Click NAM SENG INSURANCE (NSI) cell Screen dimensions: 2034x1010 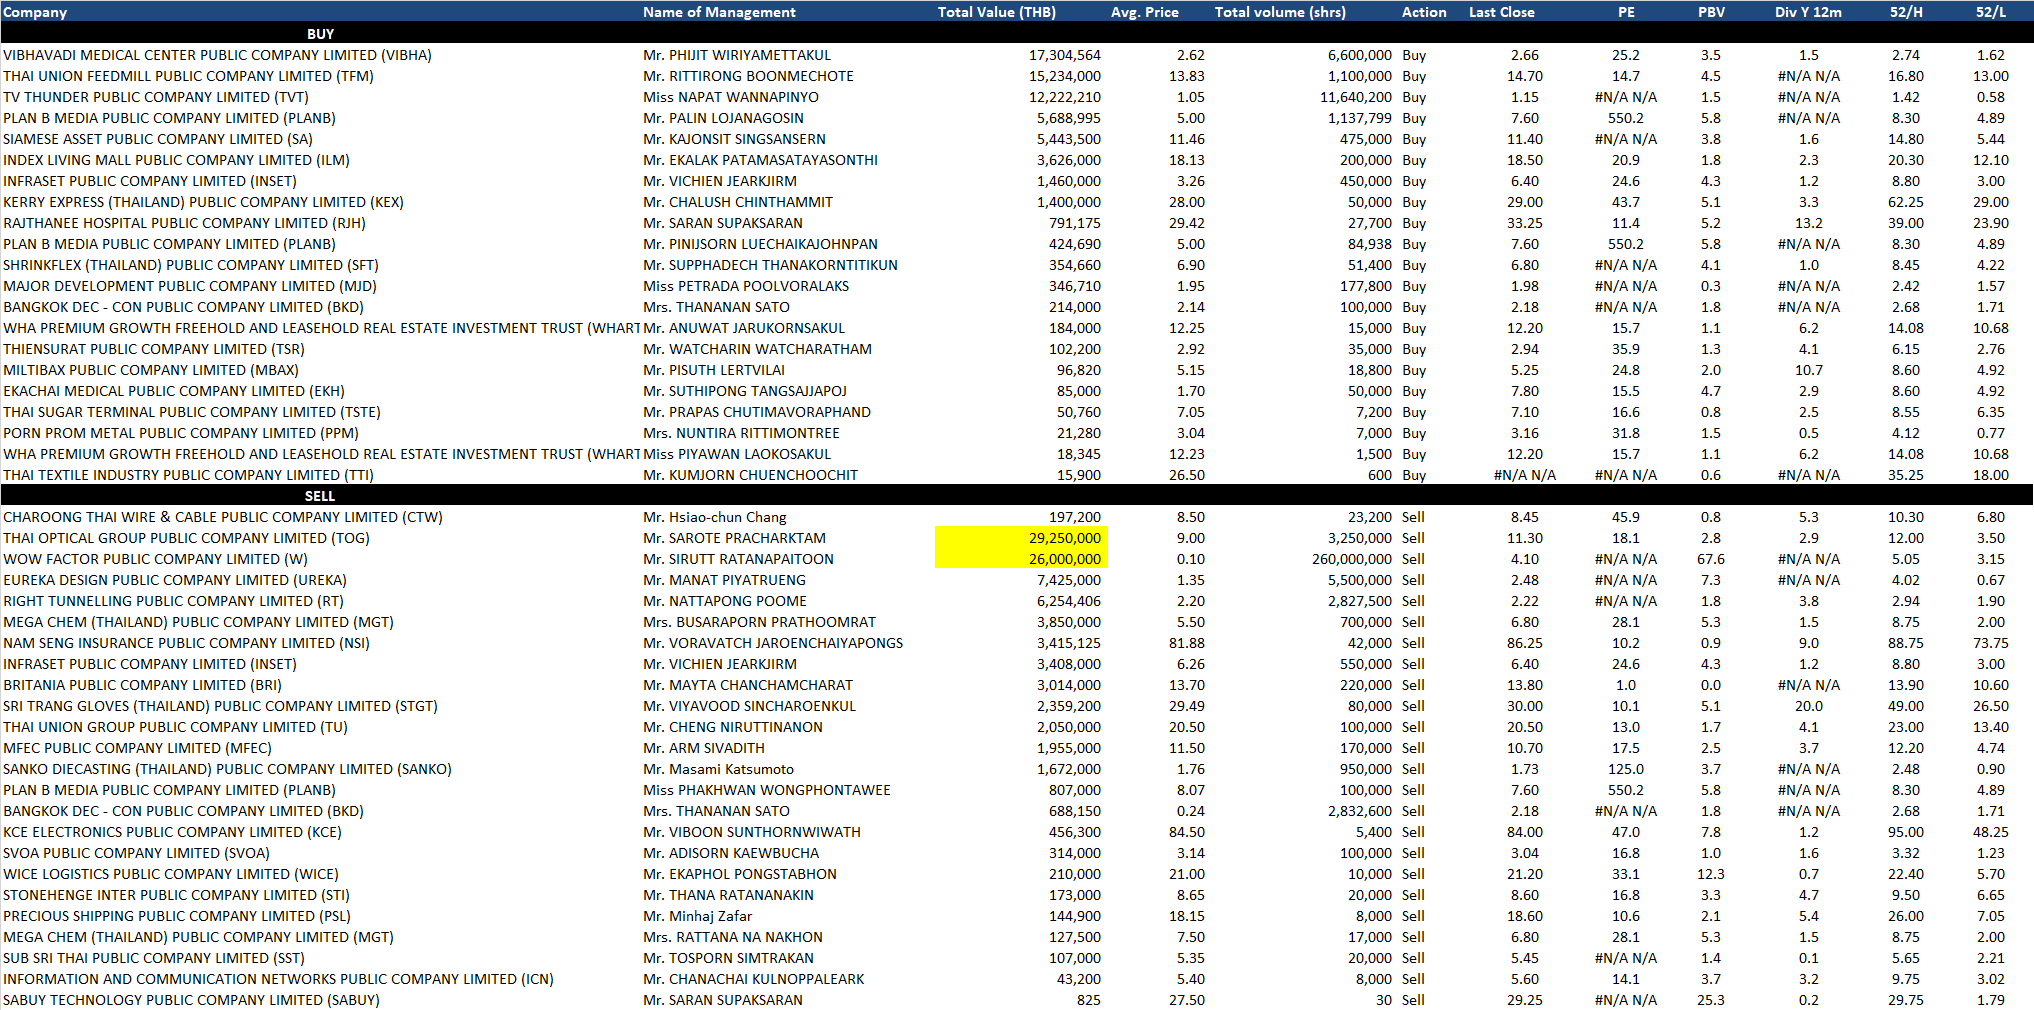tap(186, 643)
